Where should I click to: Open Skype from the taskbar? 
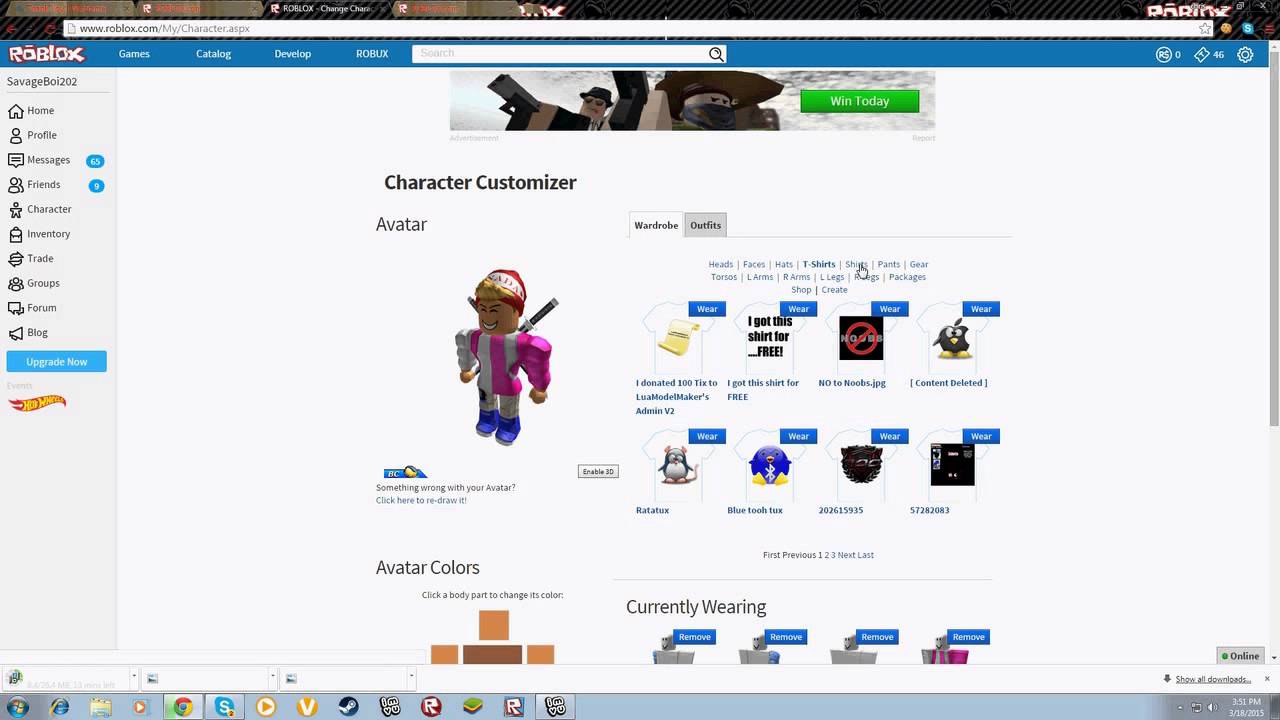224,707
